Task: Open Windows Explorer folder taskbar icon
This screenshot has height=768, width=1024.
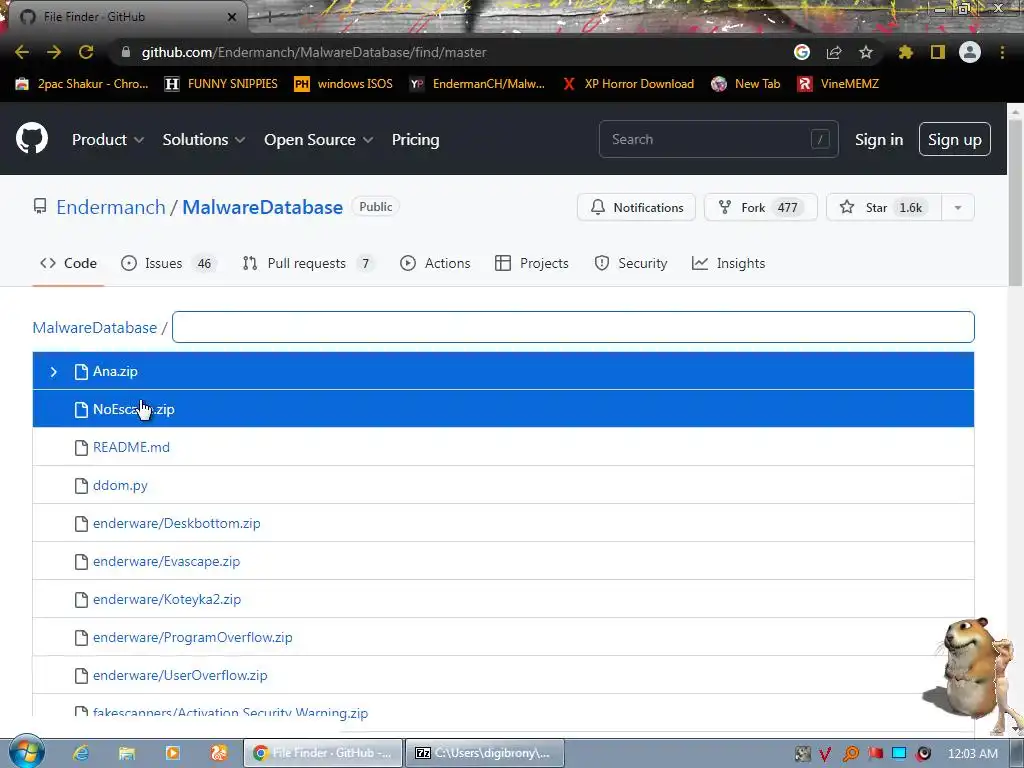Action: pos(127,753)
